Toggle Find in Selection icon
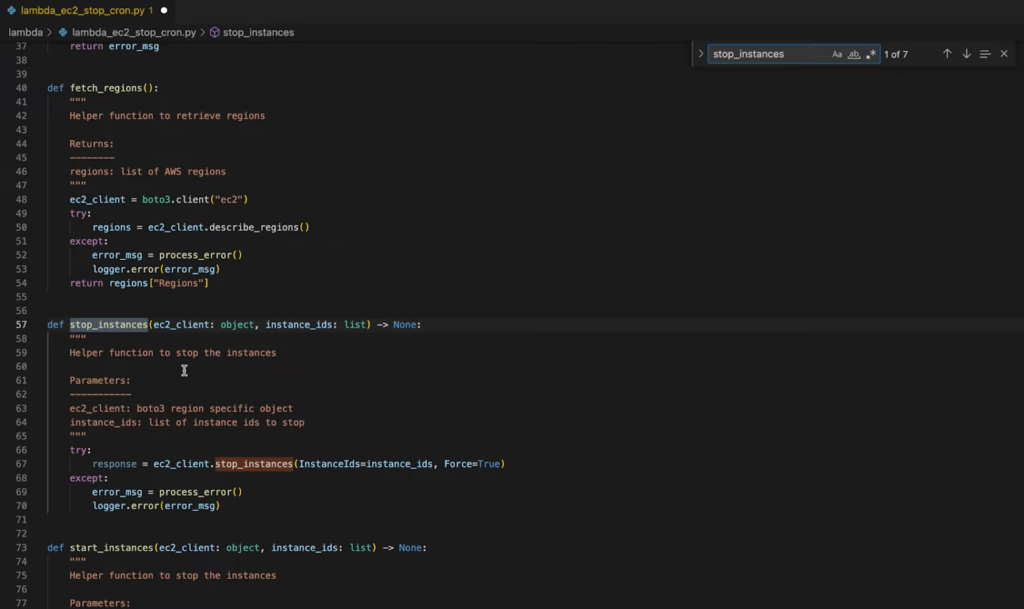Viewport: 1024px width, 609px height. [985, 54]
